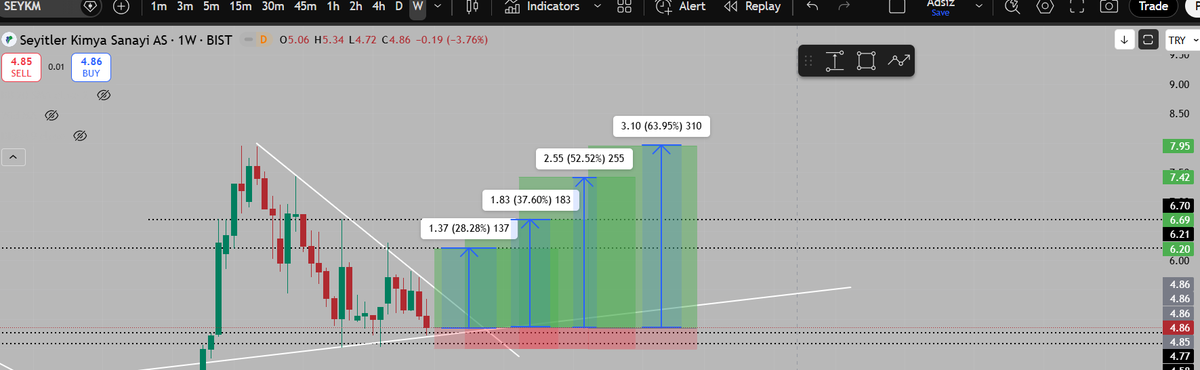Open chart settings hexagon icon
The width and height of the screenshot is (1200, 370).
coord(1045,6)
